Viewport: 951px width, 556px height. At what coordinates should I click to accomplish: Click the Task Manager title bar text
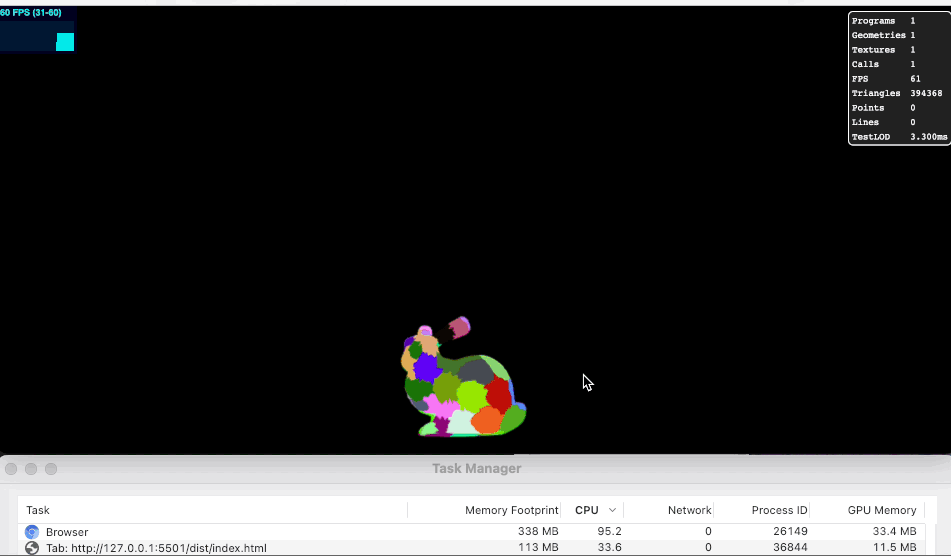pos(477,469)
